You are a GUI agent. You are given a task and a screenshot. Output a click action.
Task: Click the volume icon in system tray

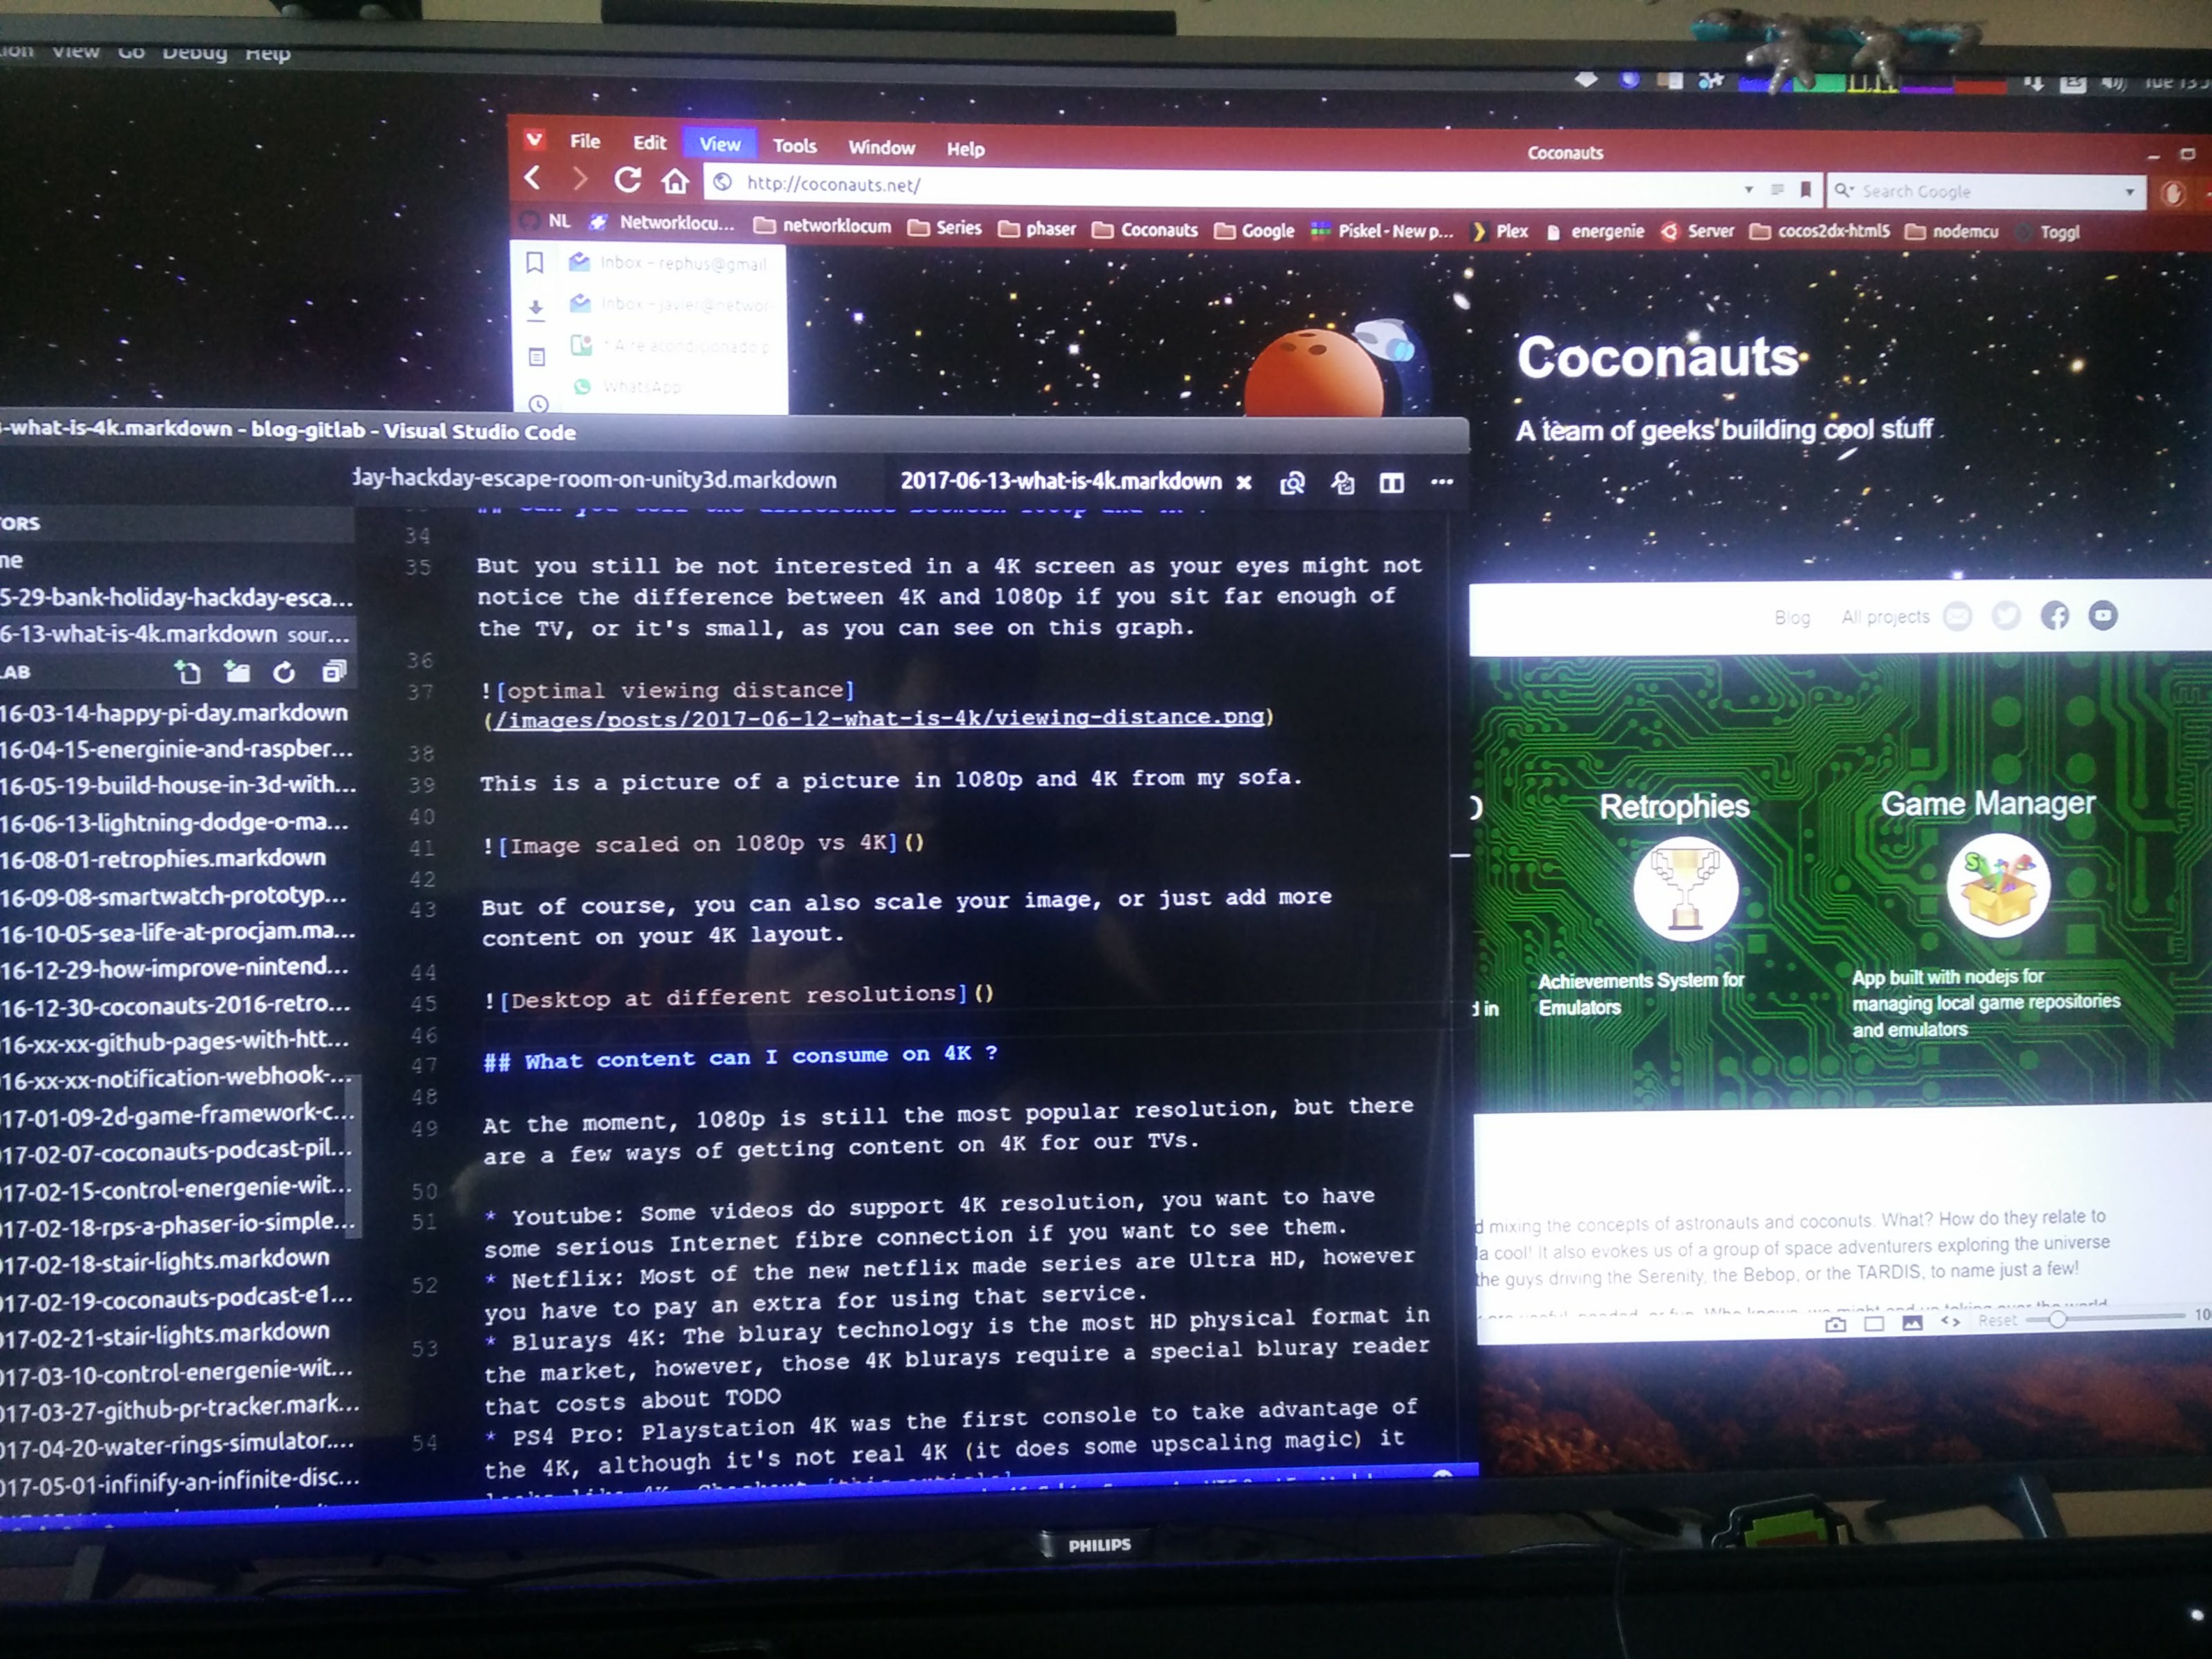point(2112,83)
